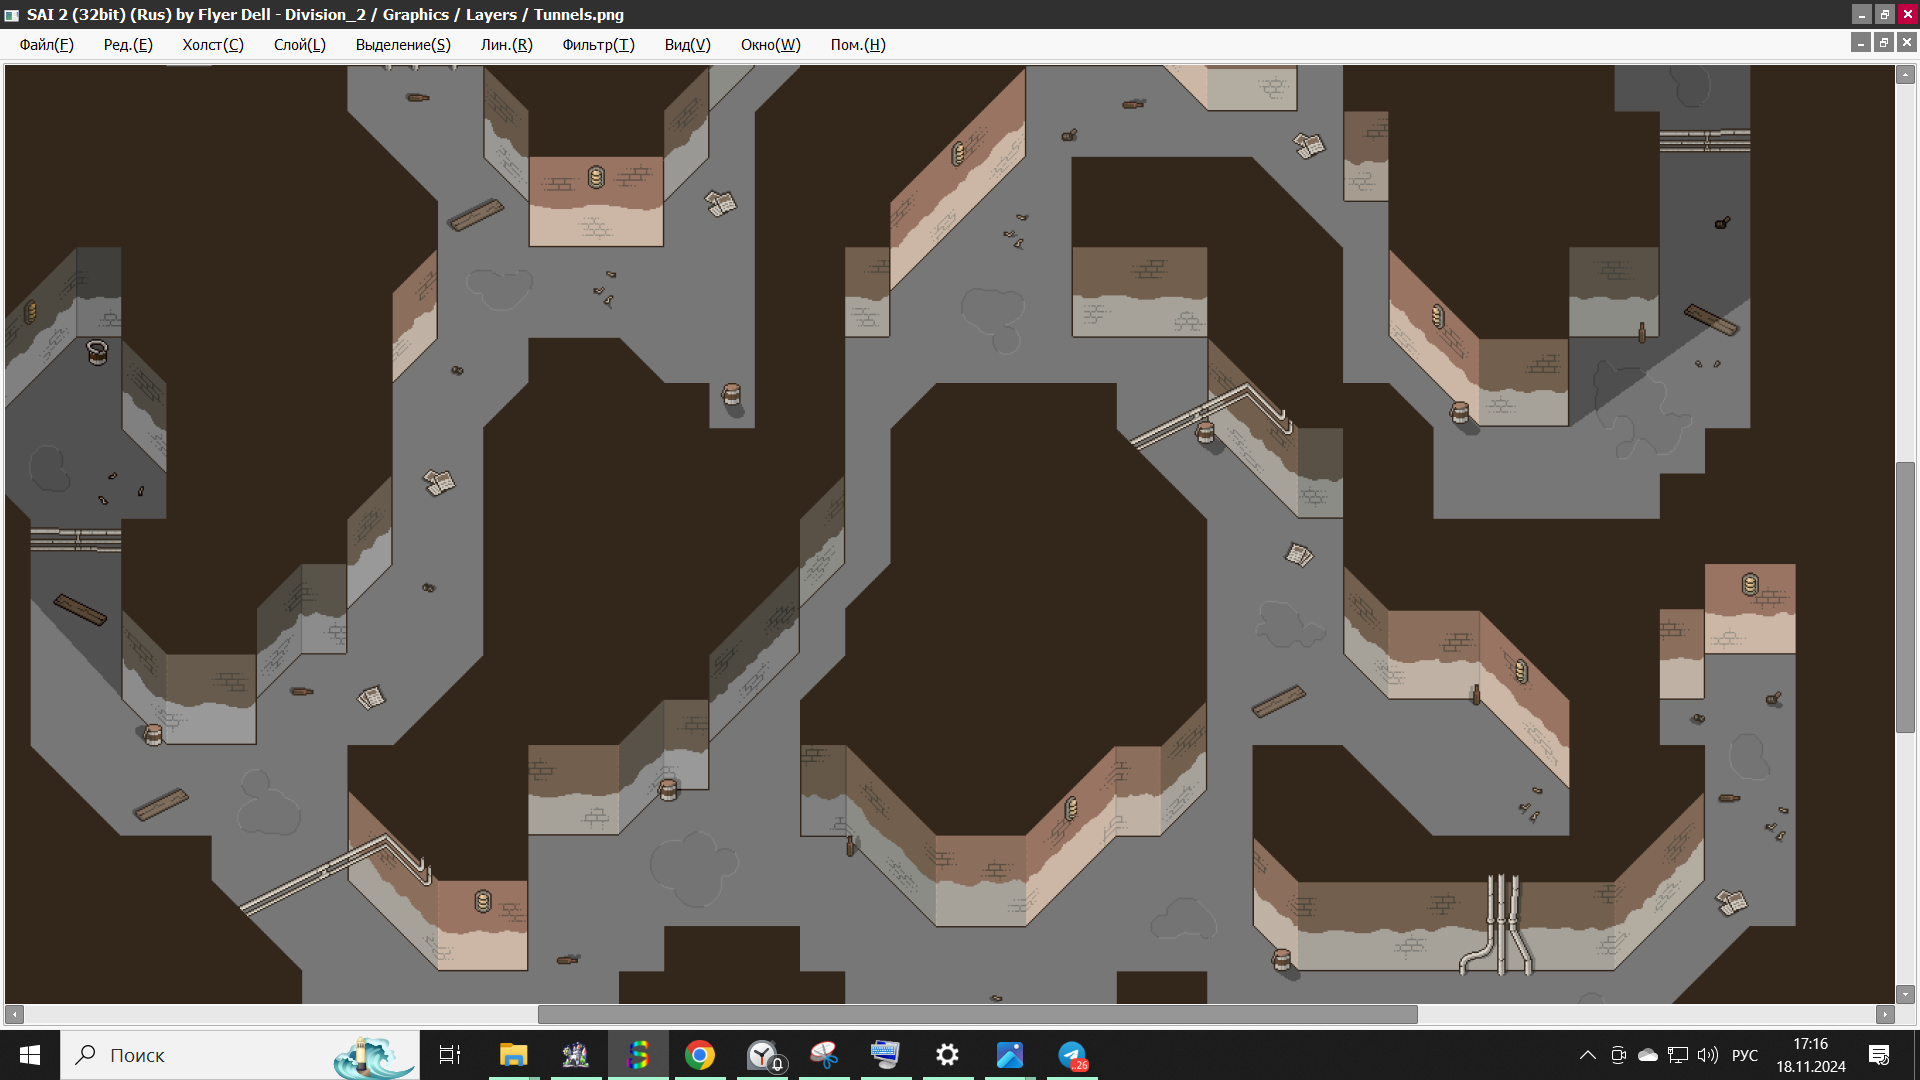
Task: Click the horizontal scrollbar right arrow
Action: pyautogui.click(x=1885, y=1014)
